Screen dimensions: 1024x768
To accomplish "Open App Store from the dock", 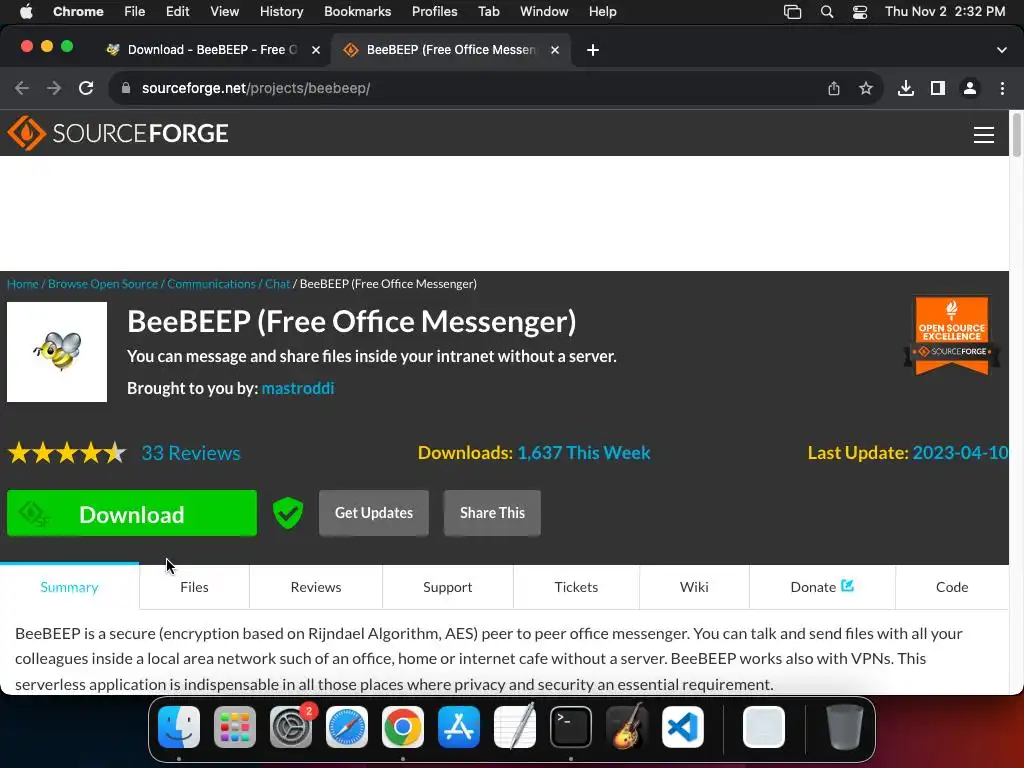I will pos(459,727).
